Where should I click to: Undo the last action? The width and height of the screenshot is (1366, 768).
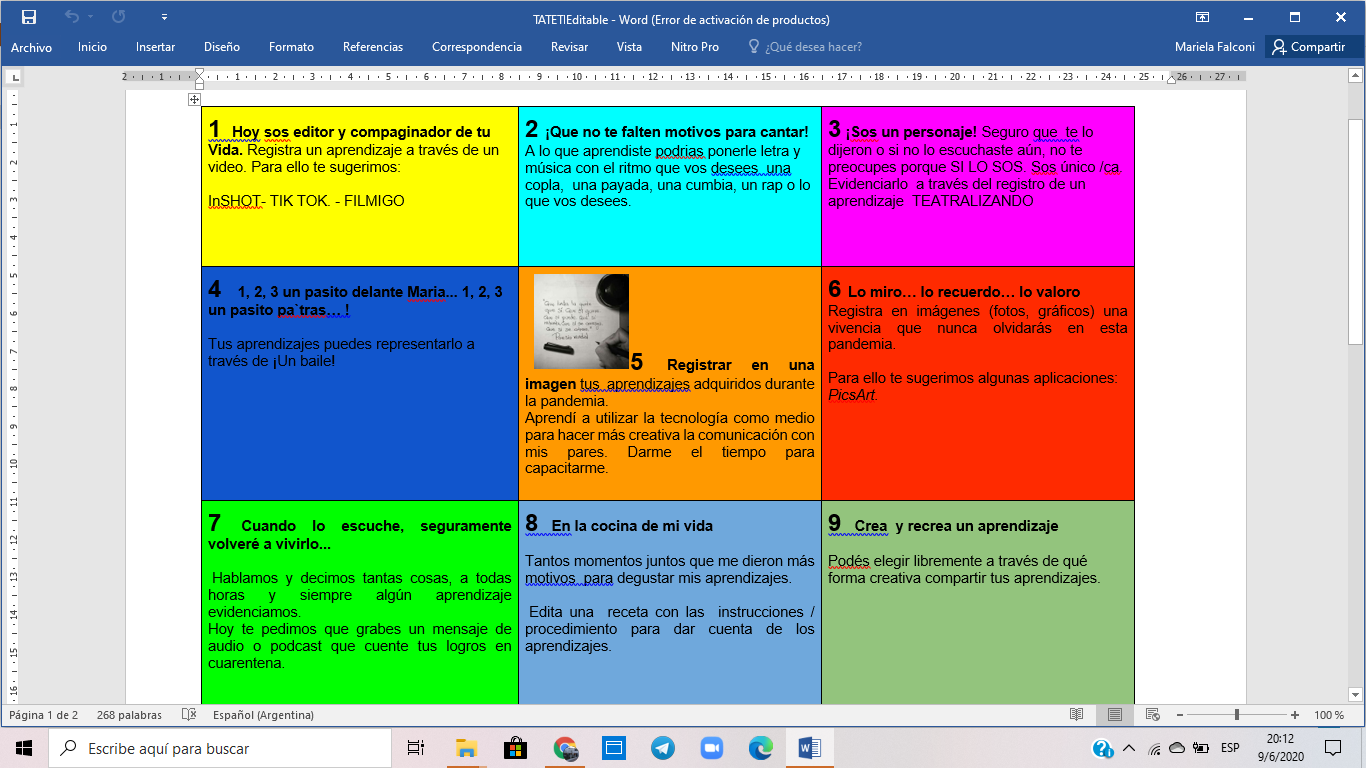tap(71, 17)
